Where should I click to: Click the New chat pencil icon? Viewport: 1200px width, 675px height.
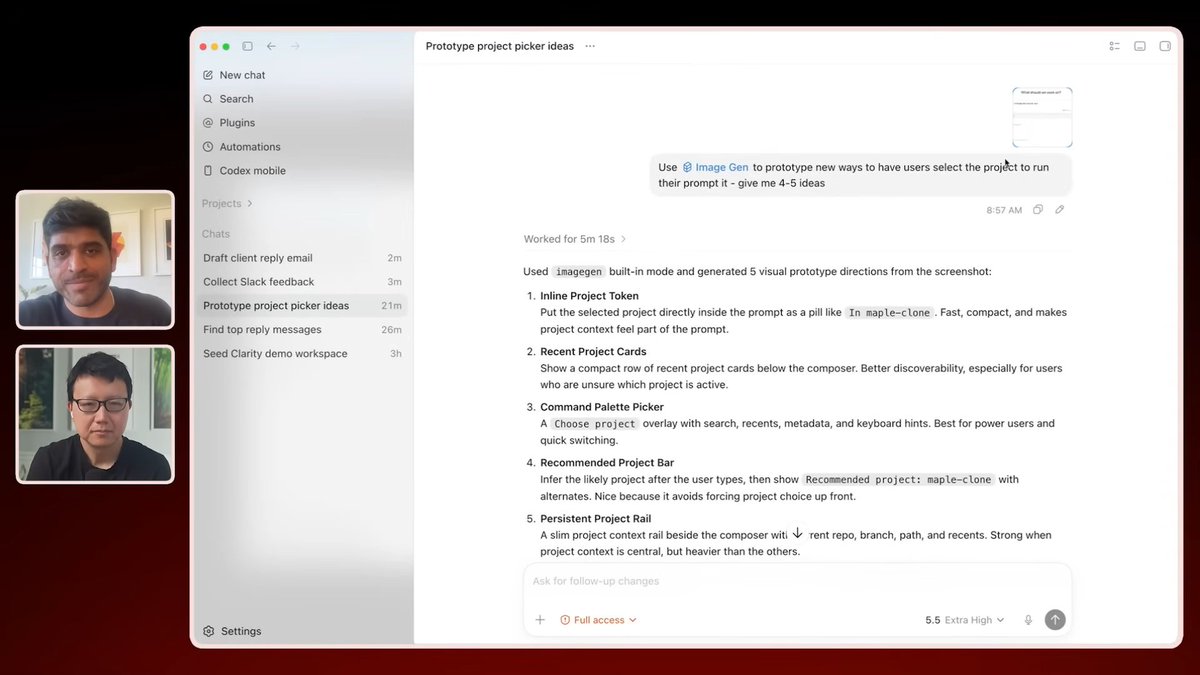(x=208, y=75)
